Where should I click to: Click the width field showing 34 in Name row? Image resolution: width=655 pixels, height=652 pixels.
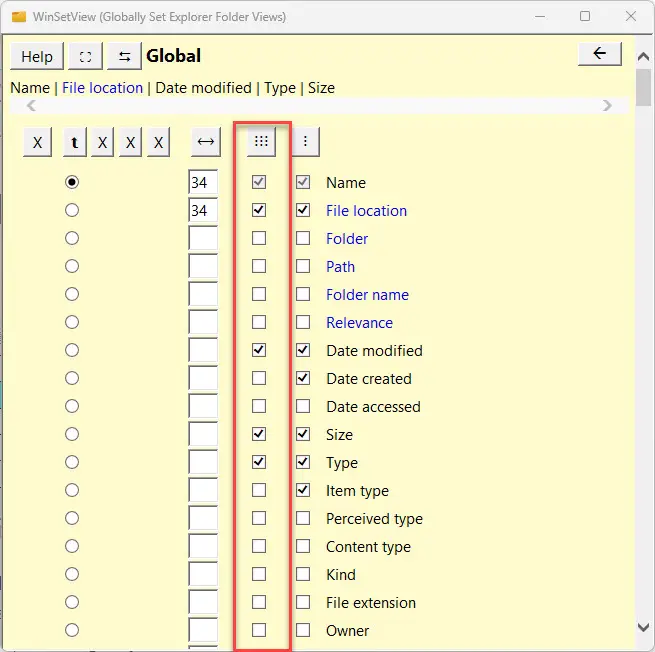(203, 182)
